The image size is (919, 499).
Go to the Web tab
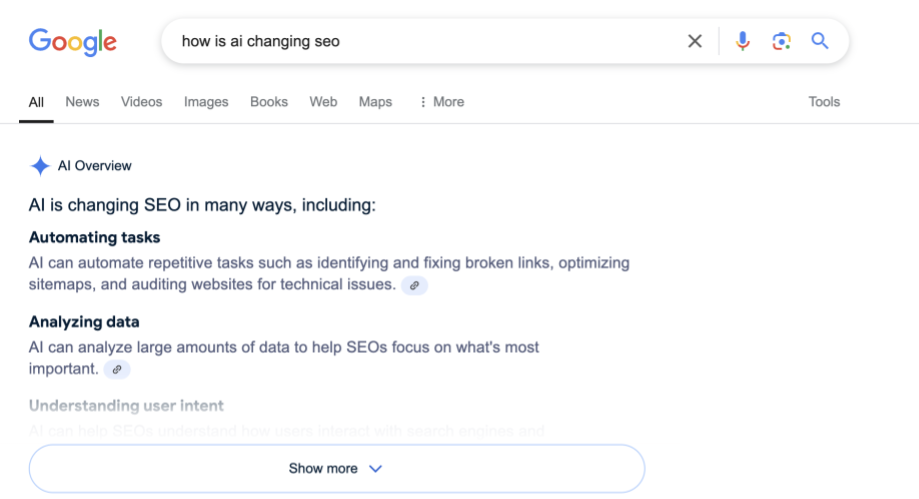[323, 102]
